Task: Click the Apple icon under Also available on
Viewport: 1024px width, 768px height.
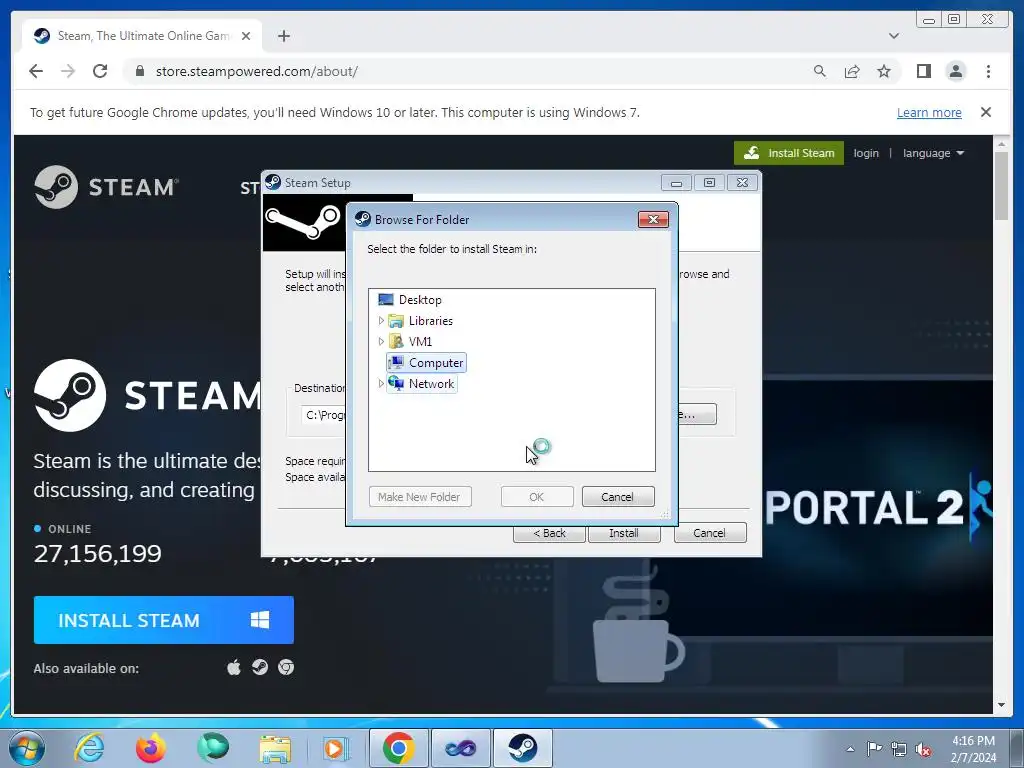Action: [x=234, y=667]
